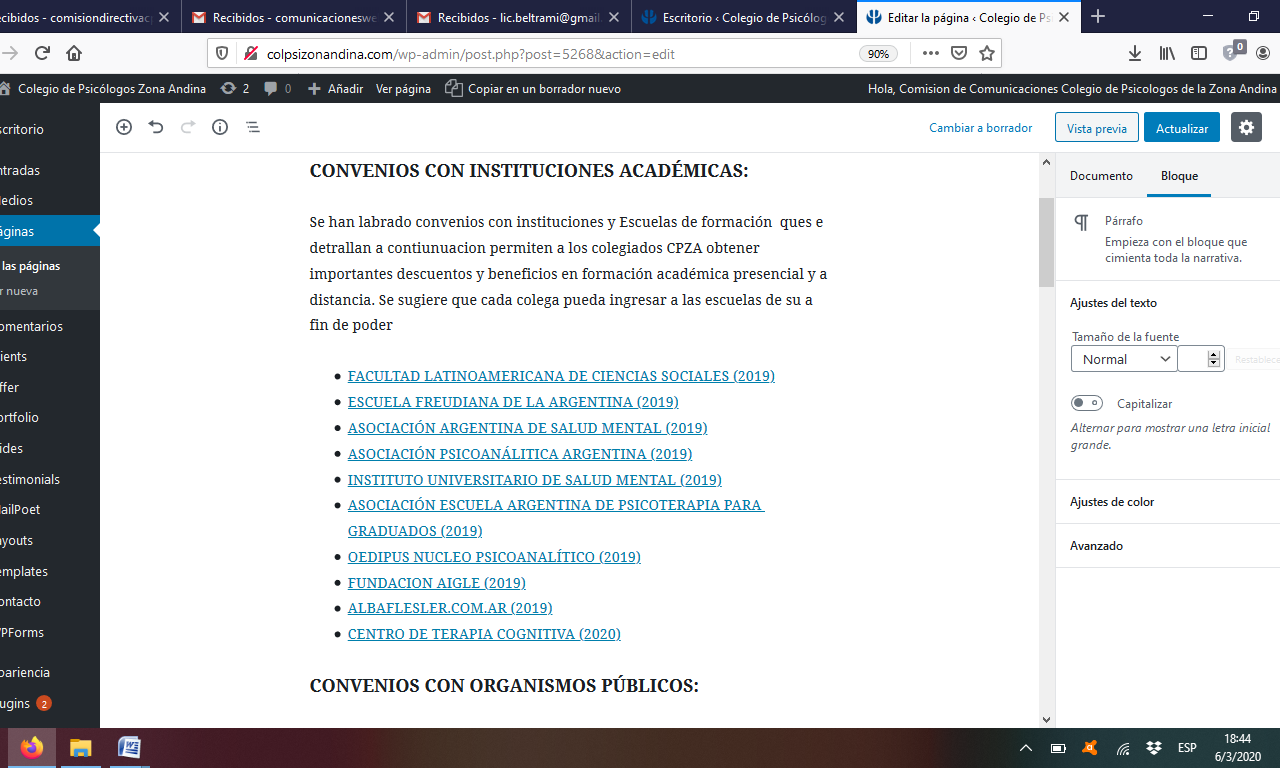
Task: Click Ver página in the admin bar
Action: pyautogui.click(x=403, y=89)
